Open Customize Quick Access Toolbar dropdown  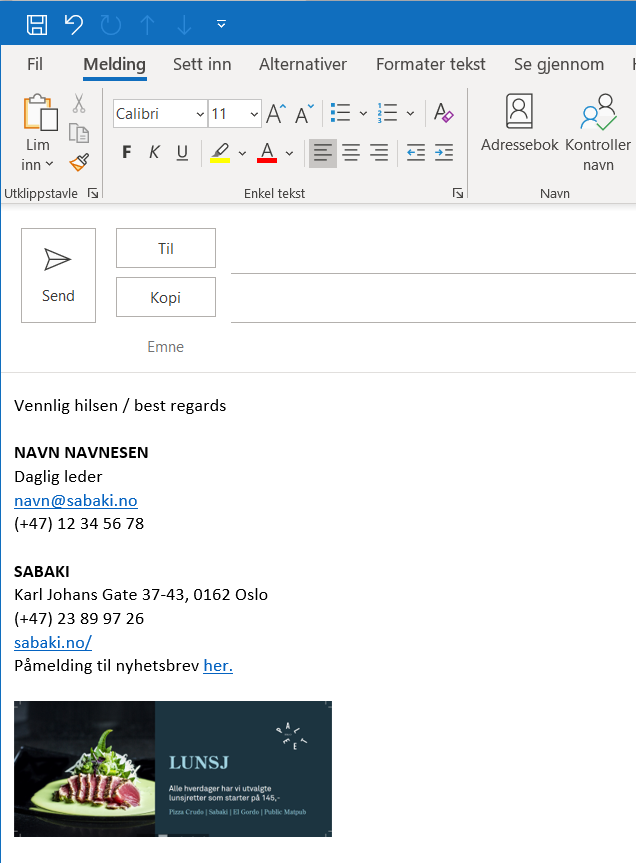click(x=221, y=24)
